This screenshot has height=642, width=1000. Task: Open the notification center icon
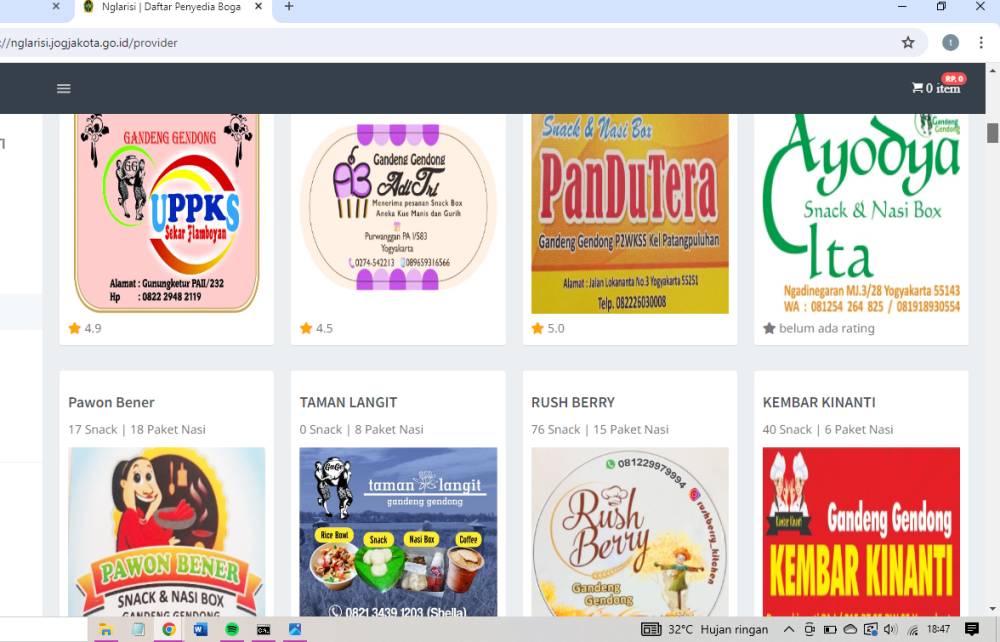click(x=971, y=630)
